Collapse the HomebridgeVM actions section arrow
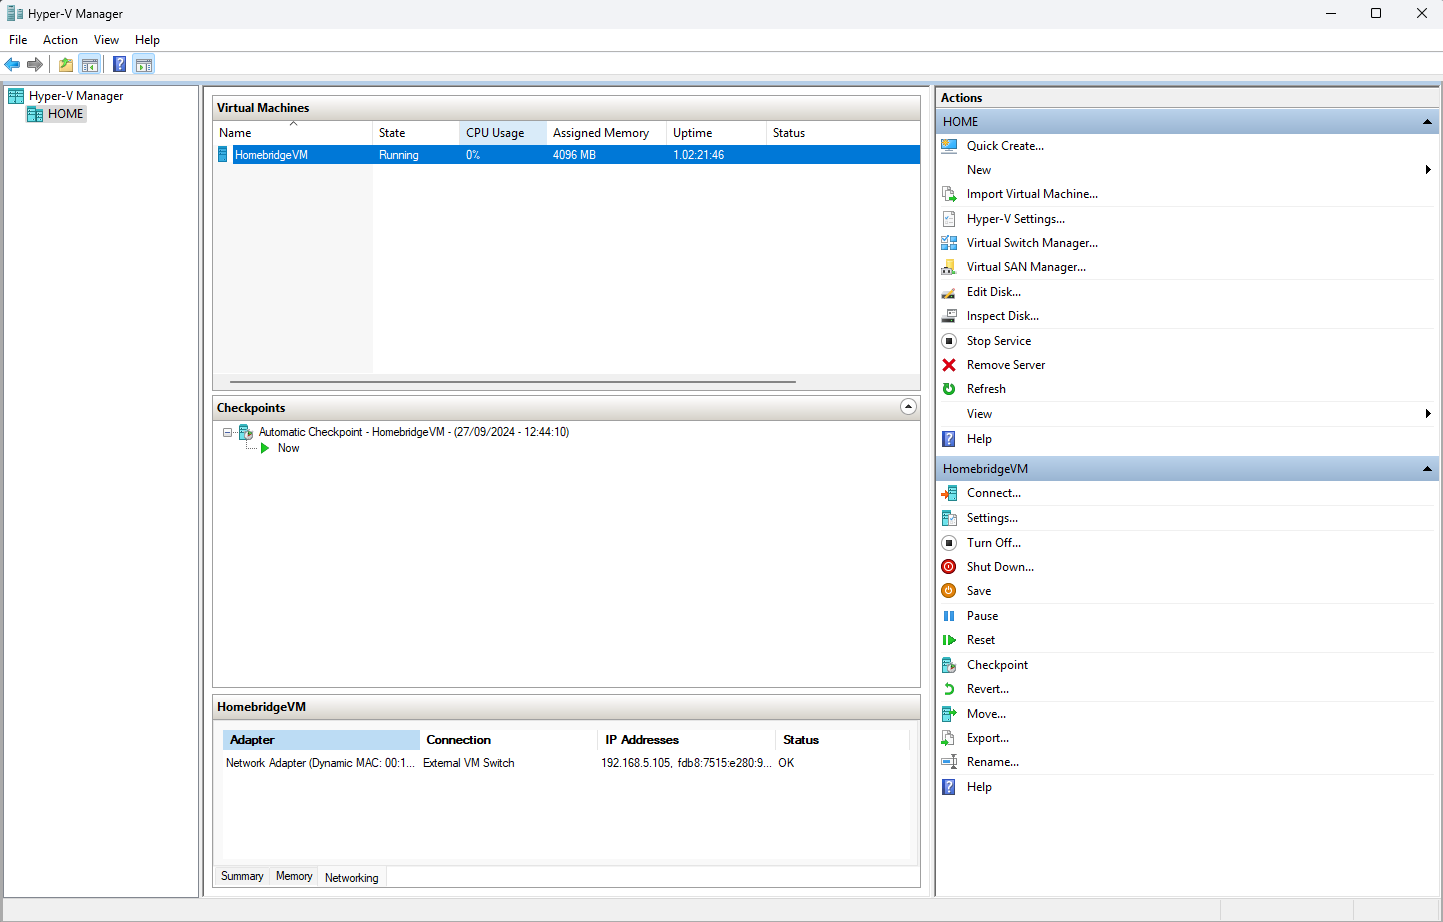Image resolution: width=1443 pixels, height=922 pixels. [1427, 469]
